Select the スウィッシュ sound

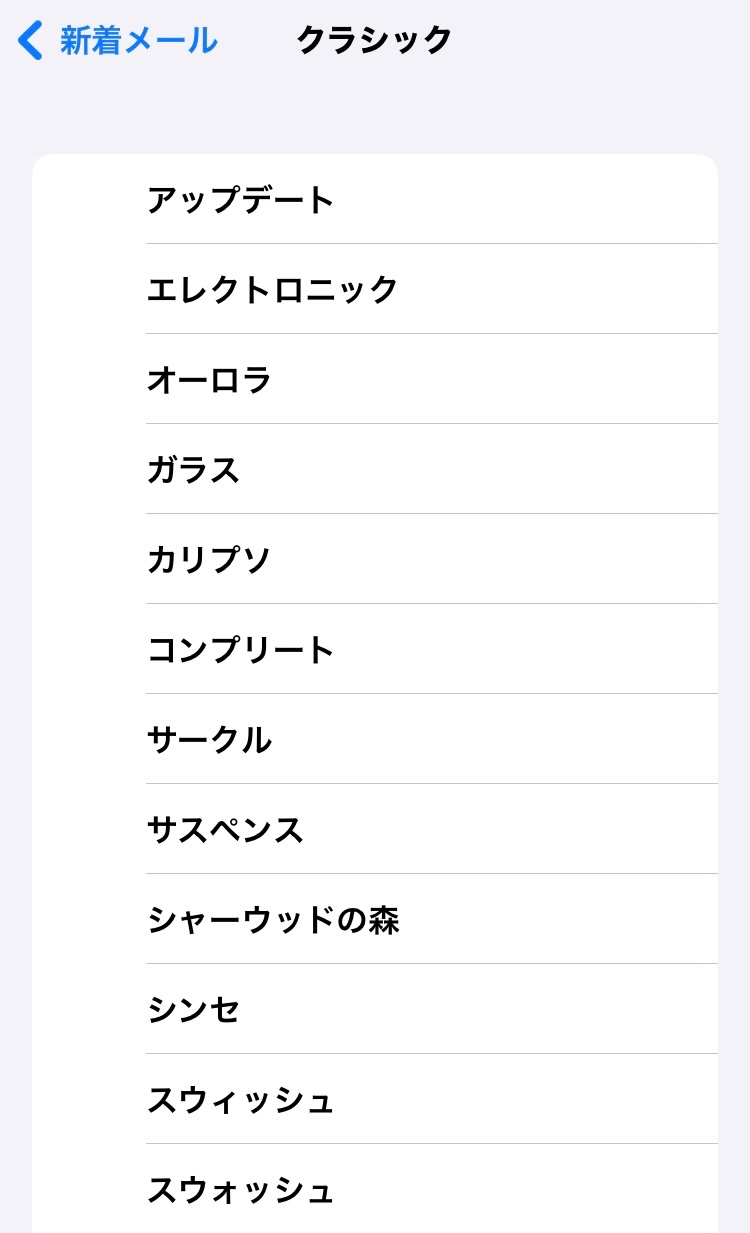click(x=241, y=1100)
